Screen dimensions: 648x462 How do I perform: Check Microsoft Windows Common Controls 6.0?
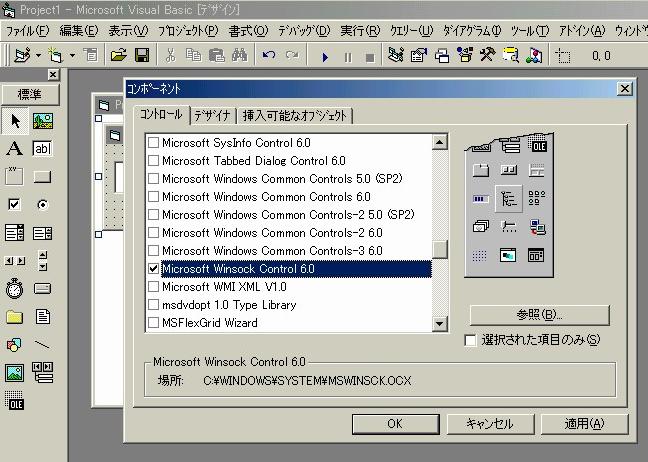pos(153,196)
